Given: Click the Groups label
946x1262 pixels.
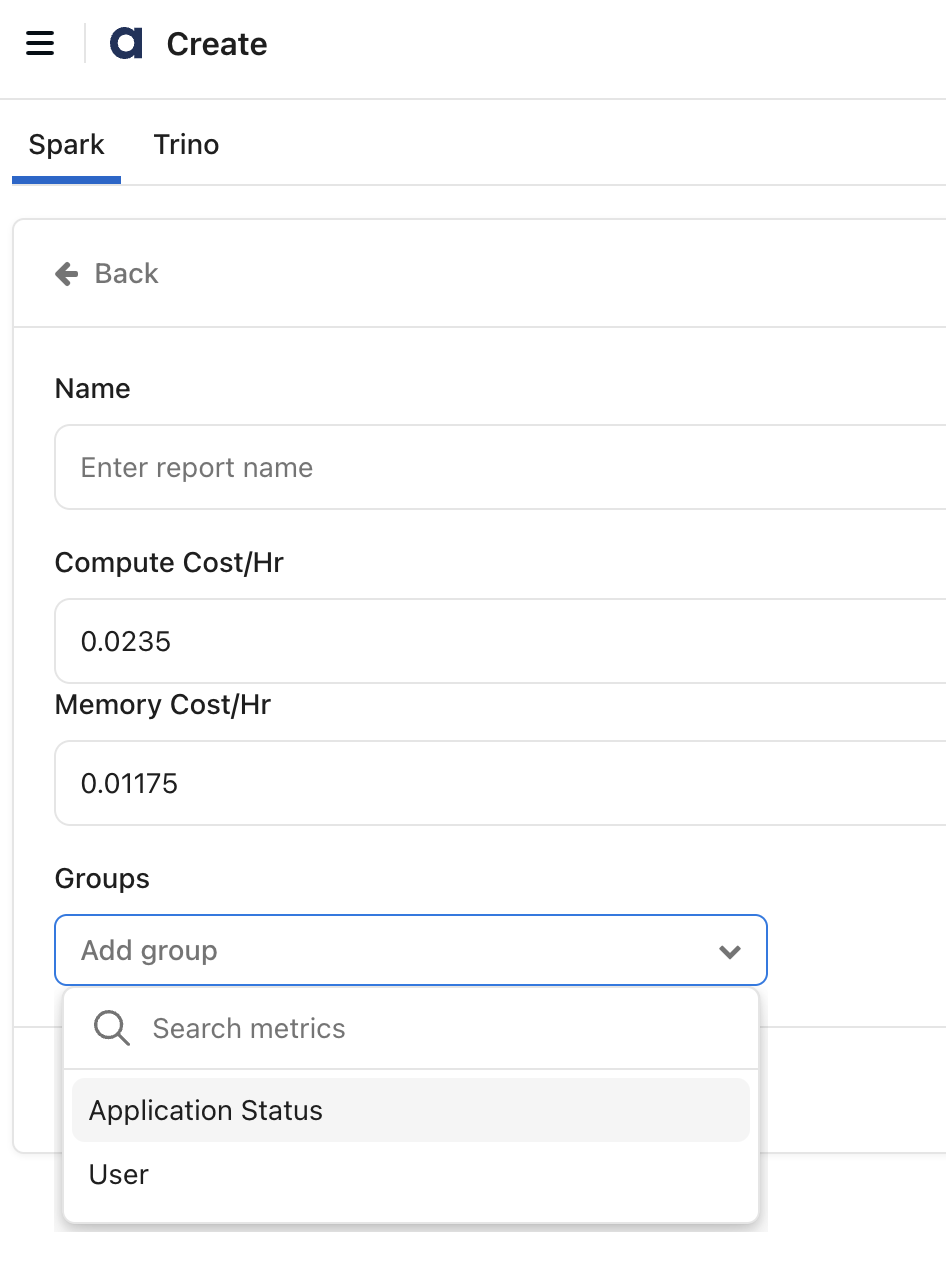Looking at the screenshot, I should [x=102, y=879].
